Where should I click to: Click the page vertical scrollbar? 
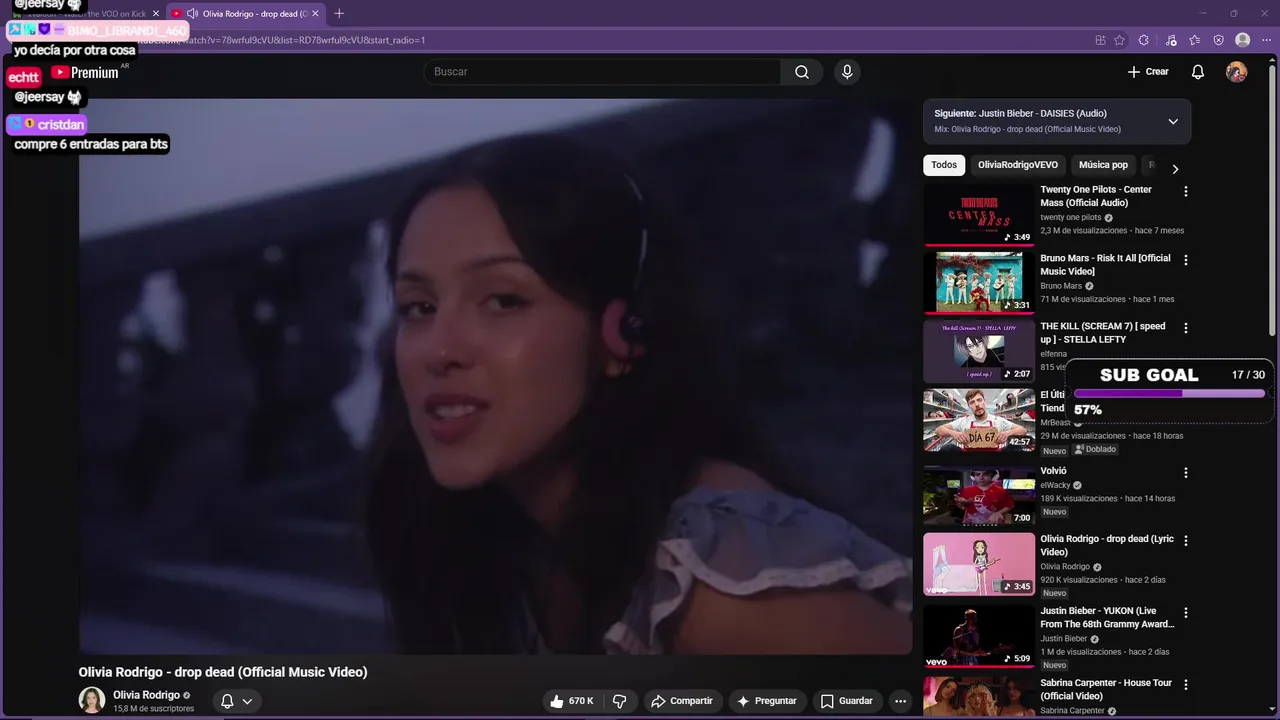click(x=1273, y=200)
